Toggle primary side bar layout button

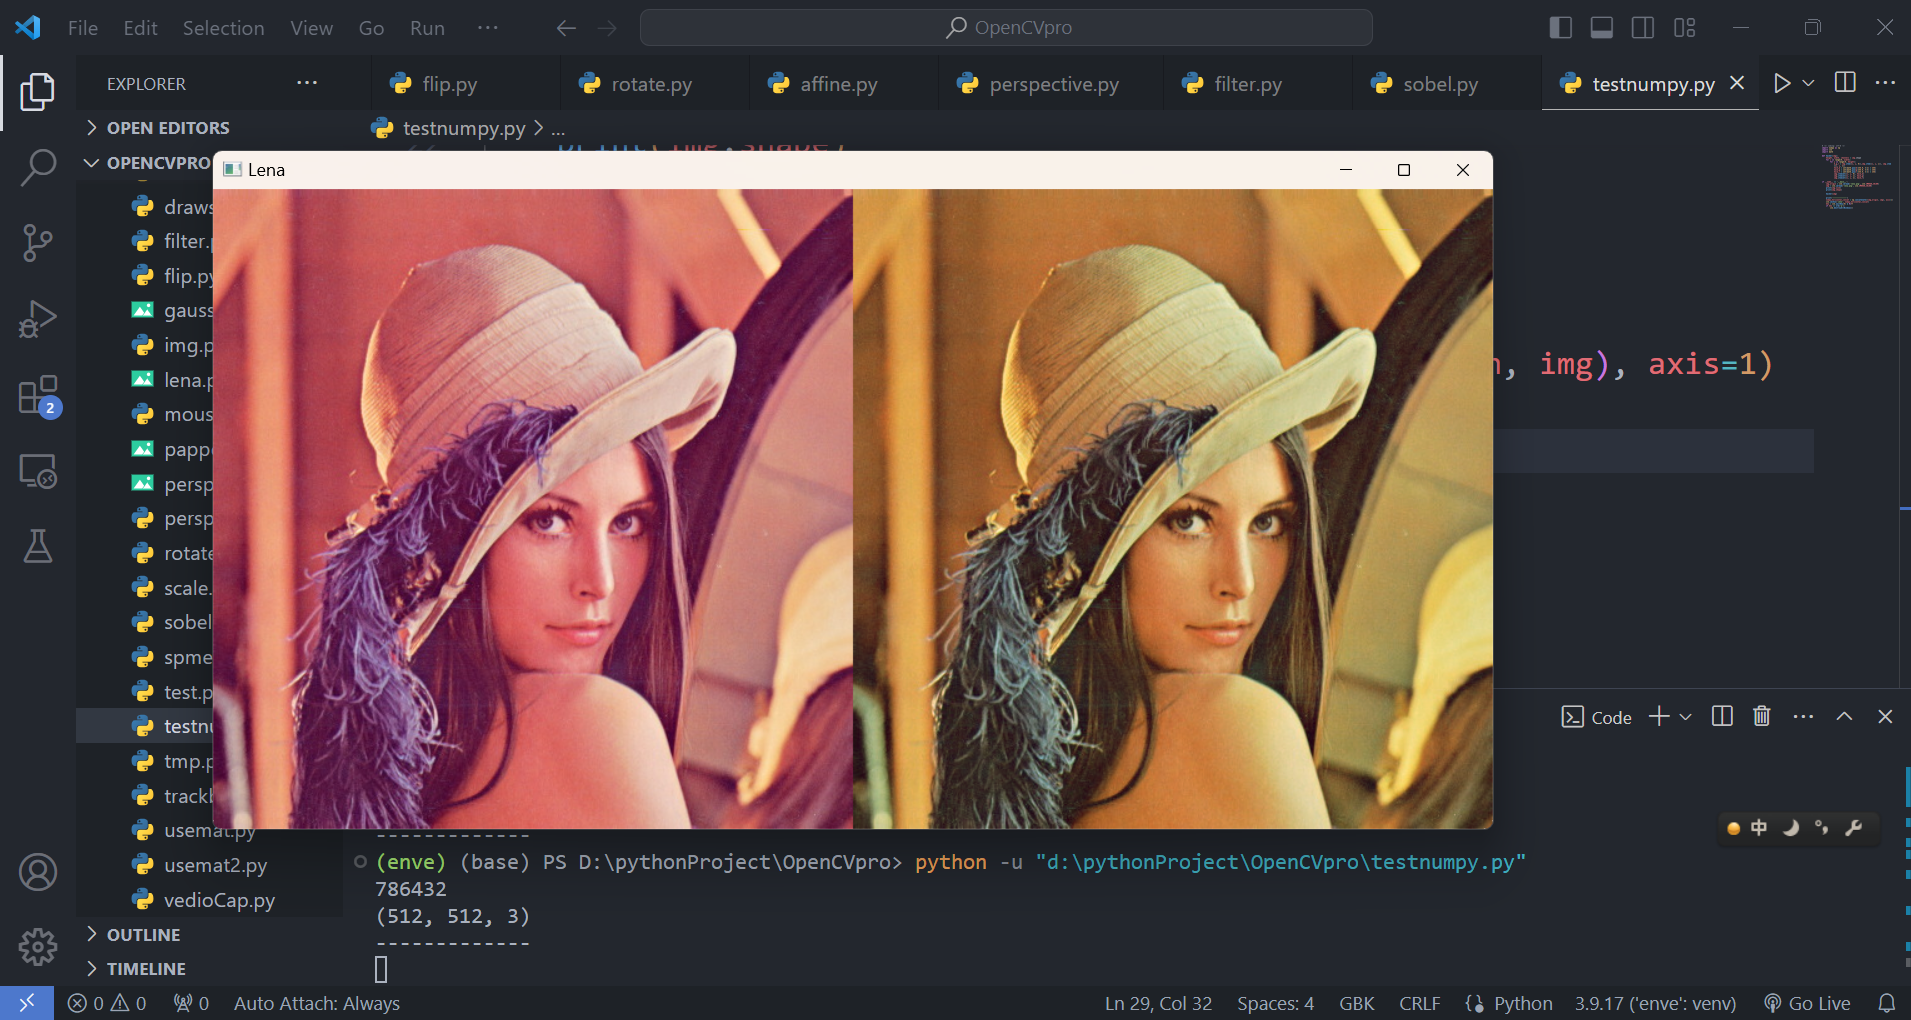point(1560,28)
